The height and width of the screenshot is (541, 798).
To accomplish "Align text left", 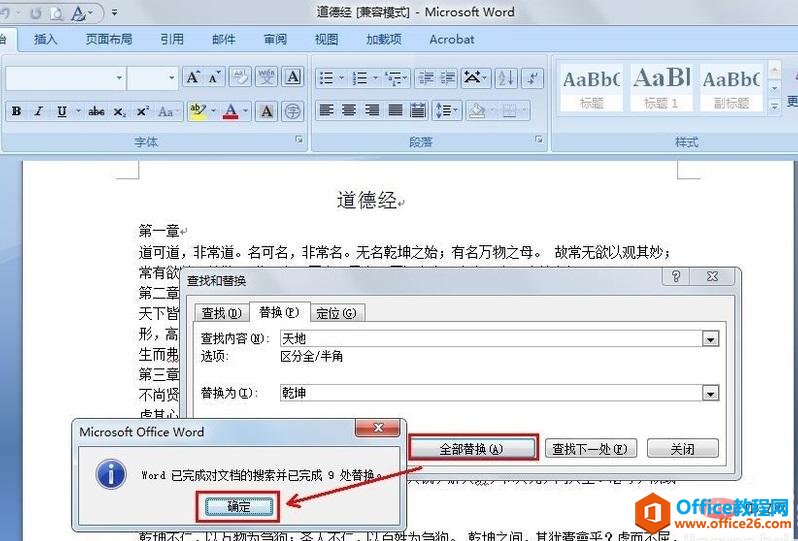I will [326, 110].
